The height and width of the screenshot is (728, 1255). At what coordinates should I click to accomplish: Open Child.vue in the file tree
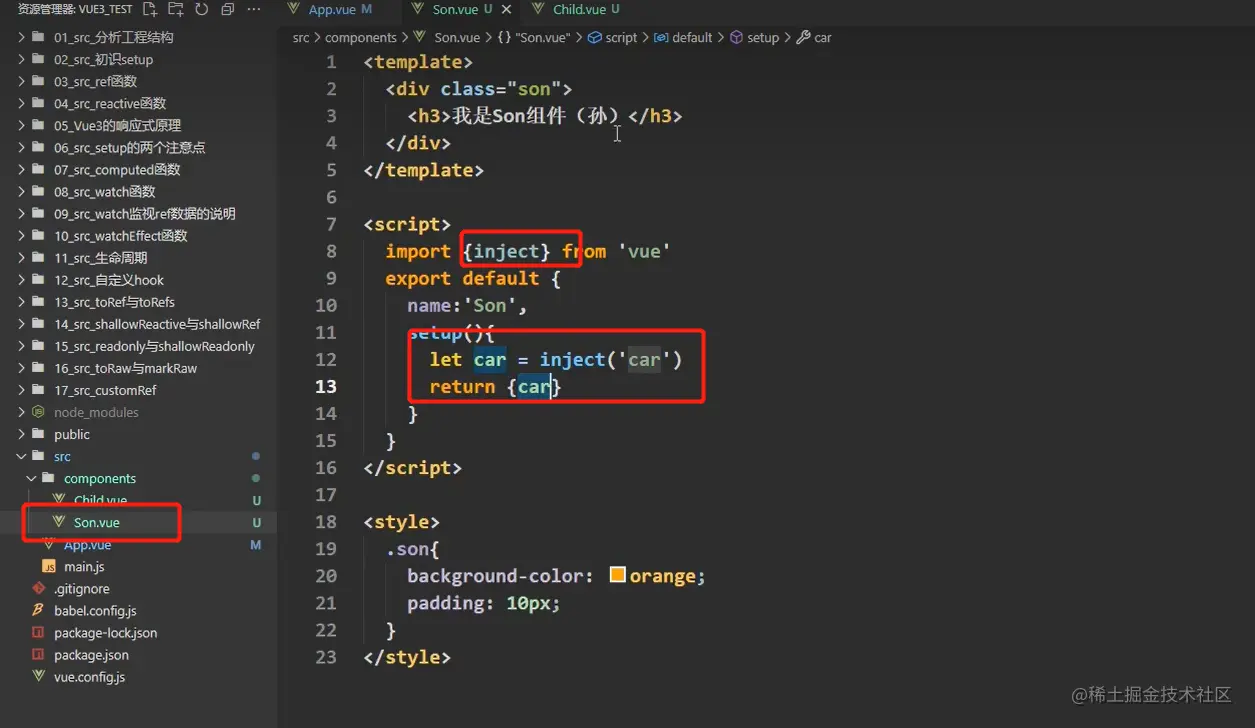[100, 500]
